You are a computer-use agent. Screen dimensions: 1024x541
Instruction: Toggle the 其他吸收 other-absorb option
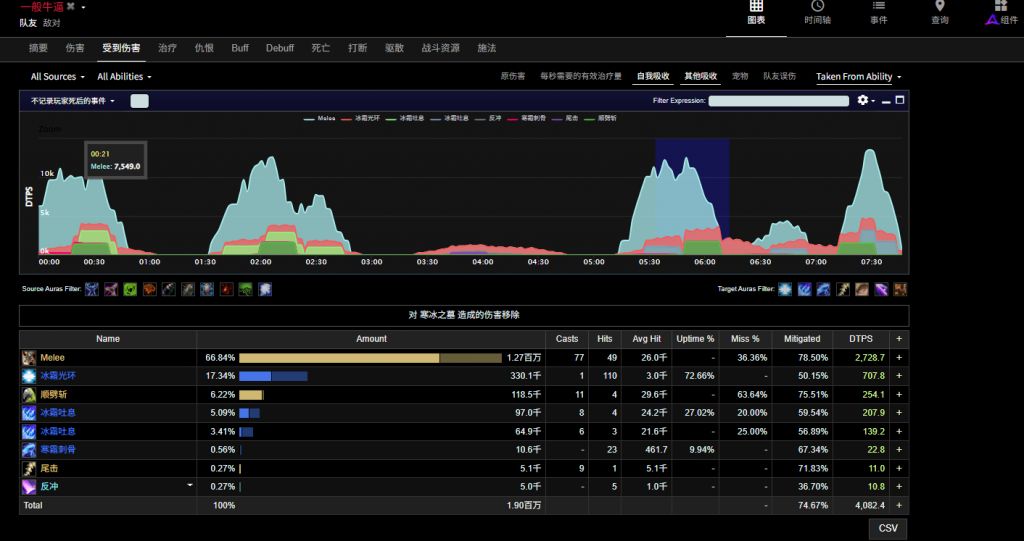coord(700,76)
